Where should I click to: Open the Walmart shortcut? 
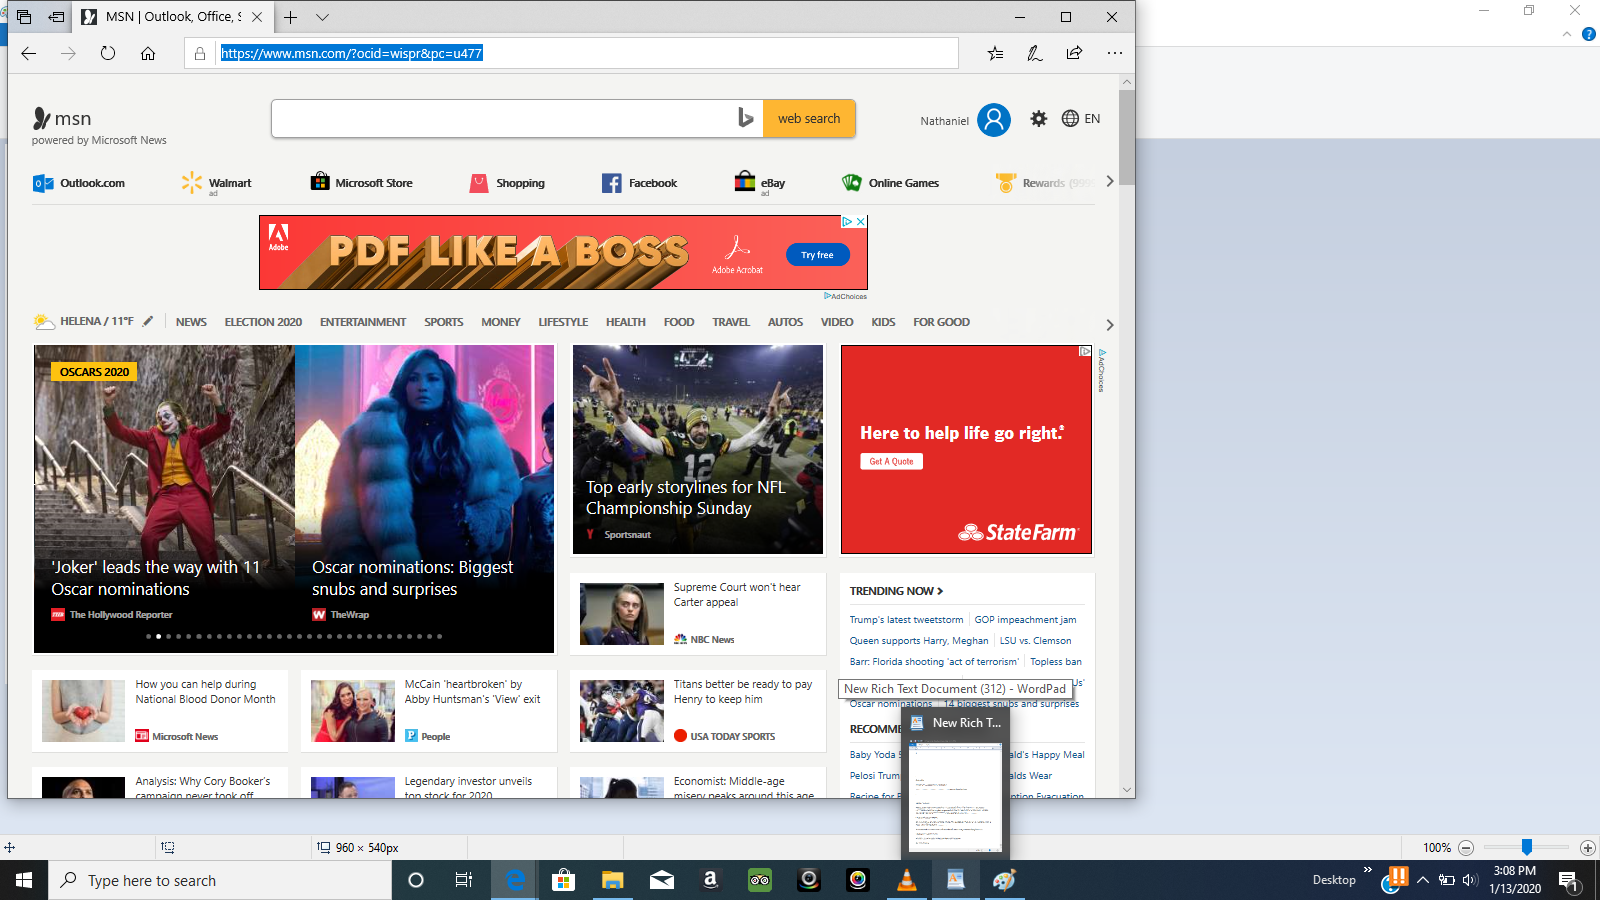click(216, 183)
